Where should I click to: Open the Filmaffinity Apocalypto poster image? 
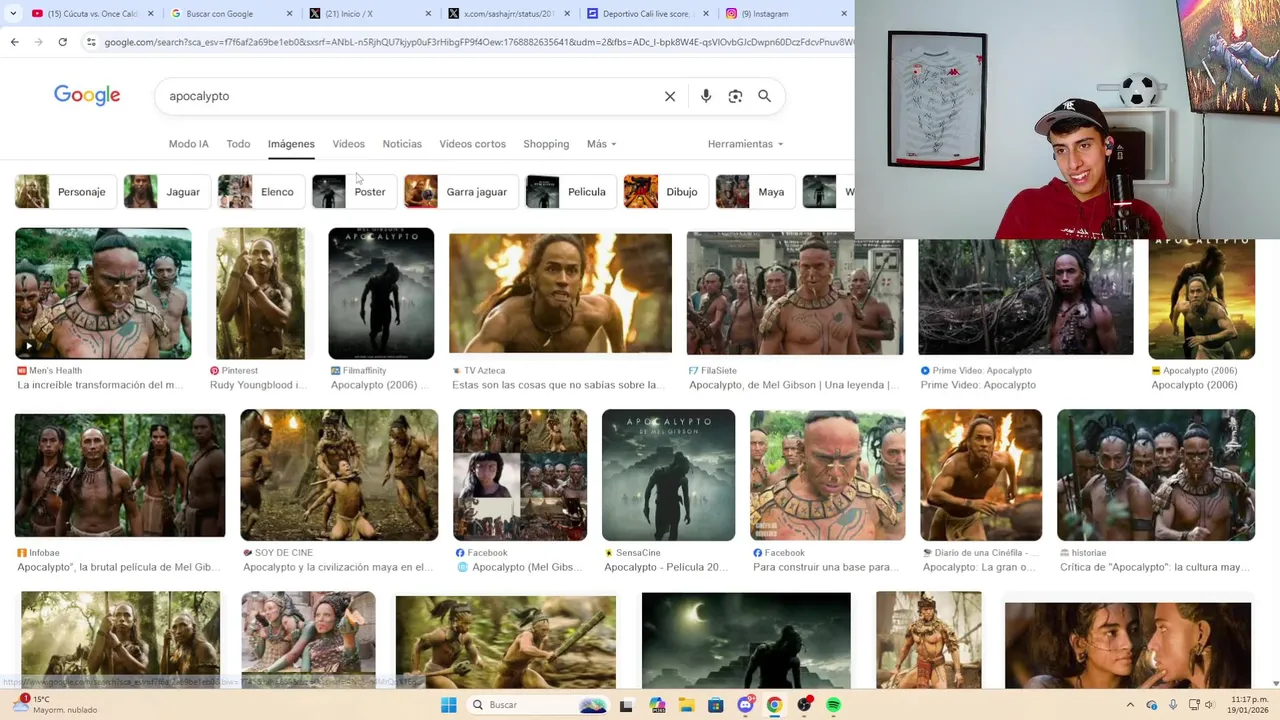381,293
